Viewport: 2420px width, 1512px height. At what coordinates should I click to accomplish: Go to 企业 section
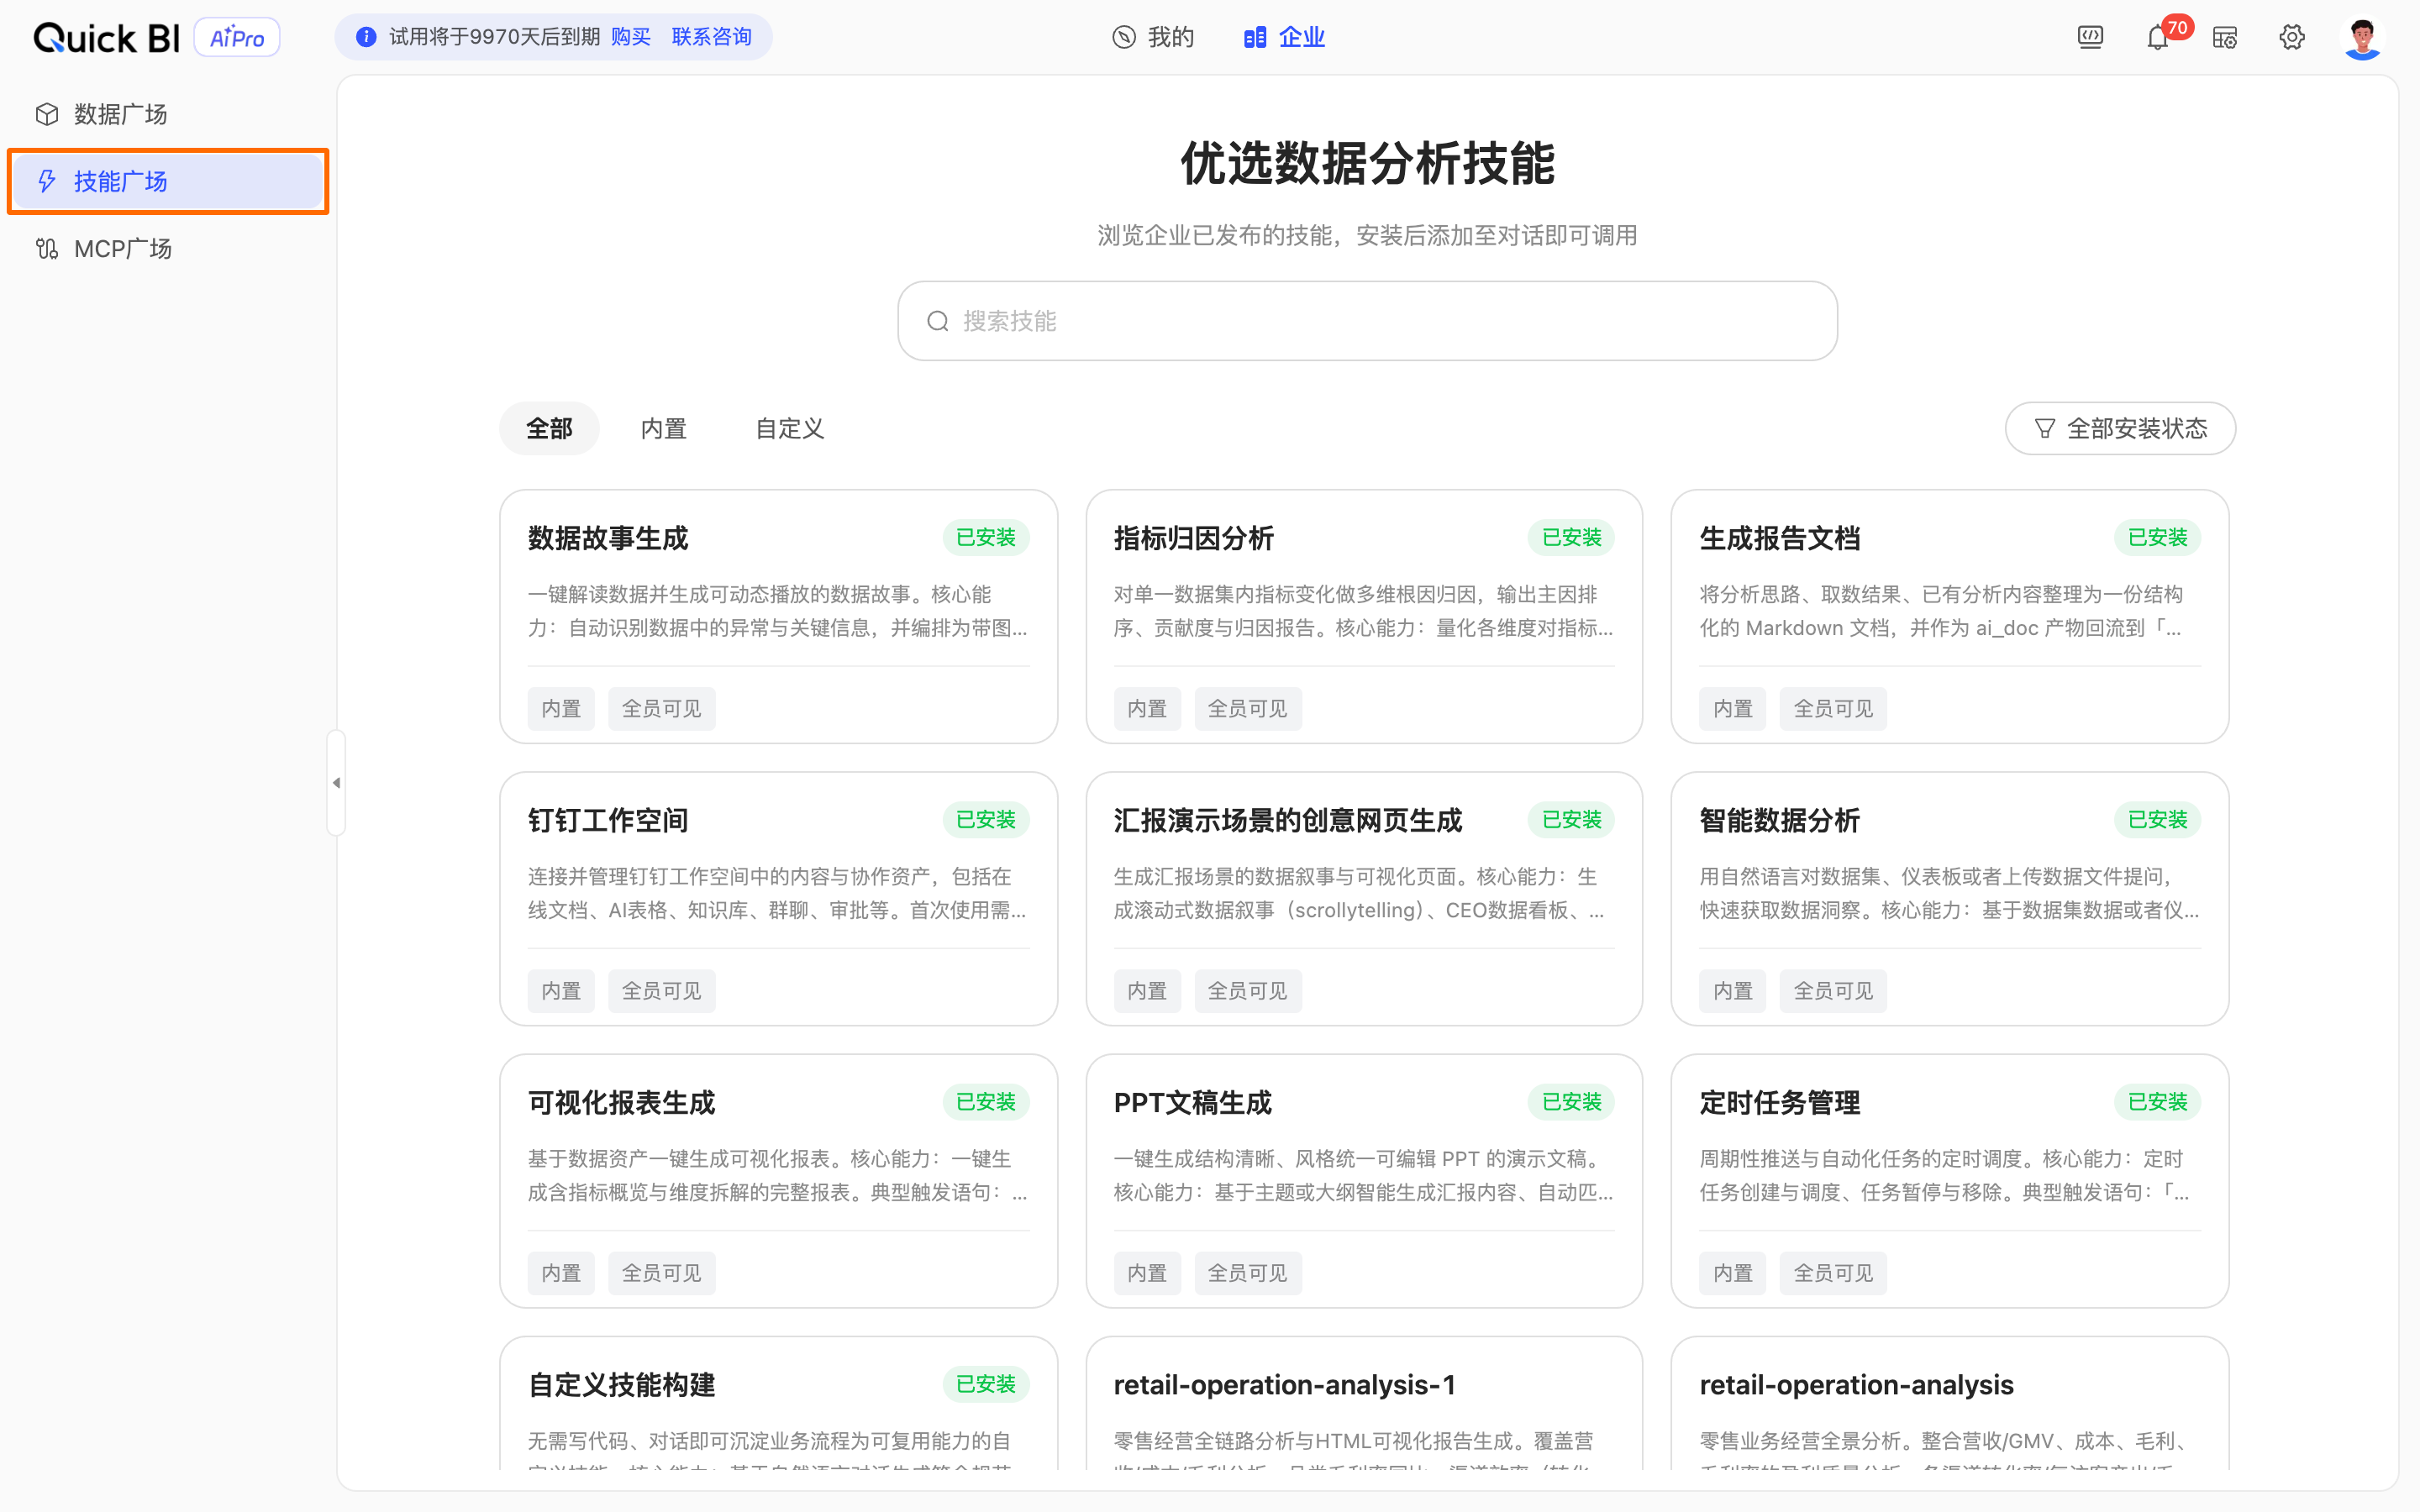[x=1285, y=38]
